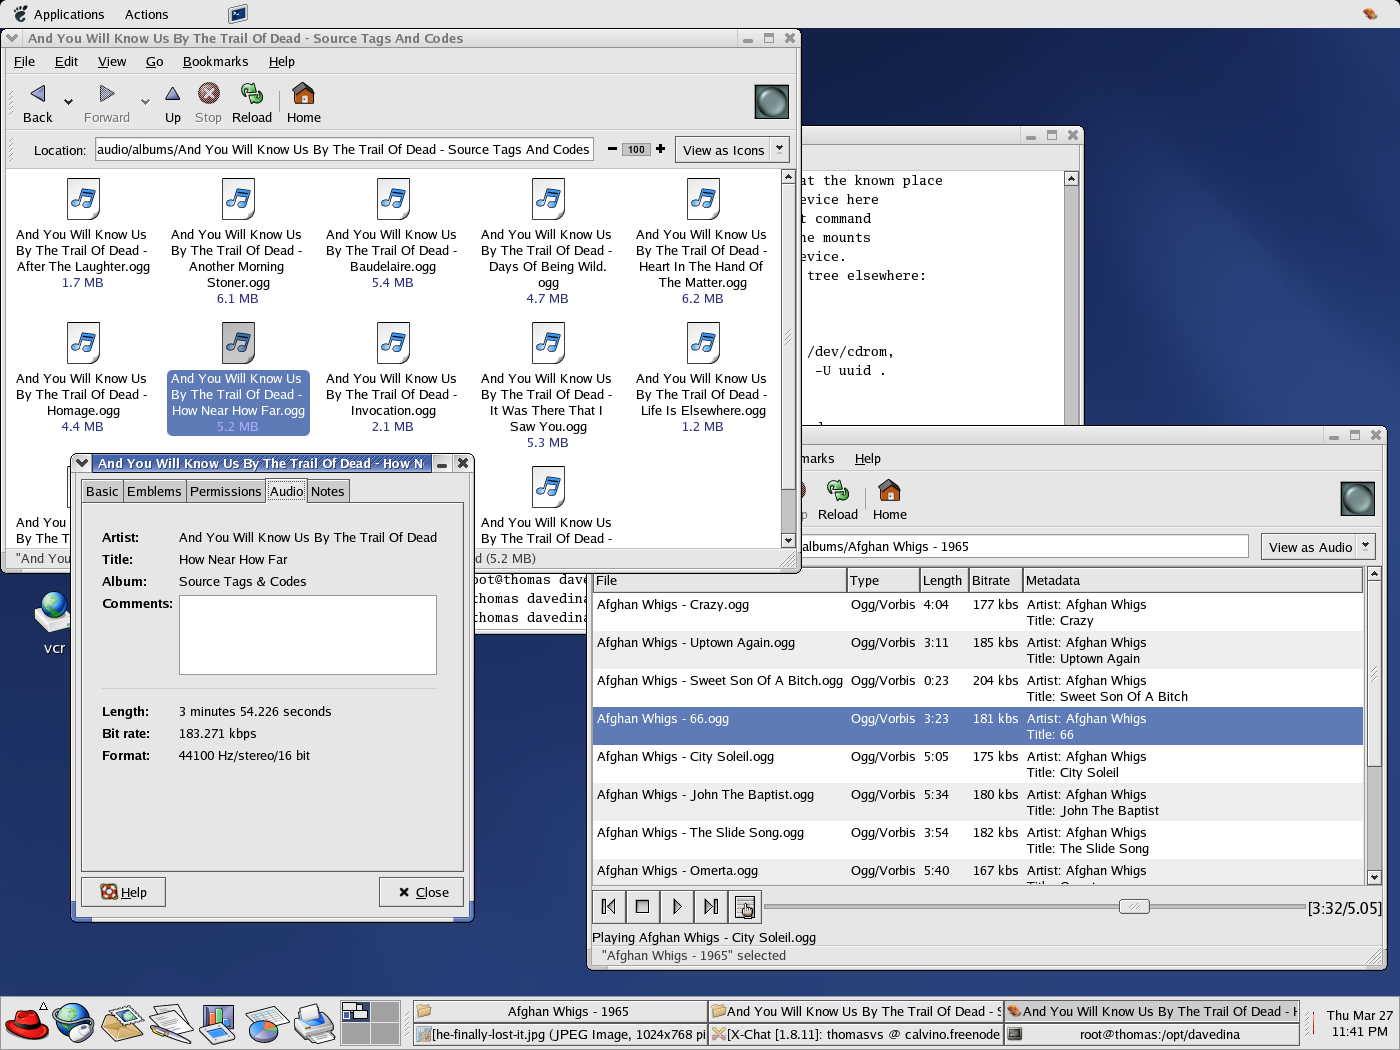Click previous track button in audio player
Screen dimensions: 1400x1050
[x=608, y=906]
